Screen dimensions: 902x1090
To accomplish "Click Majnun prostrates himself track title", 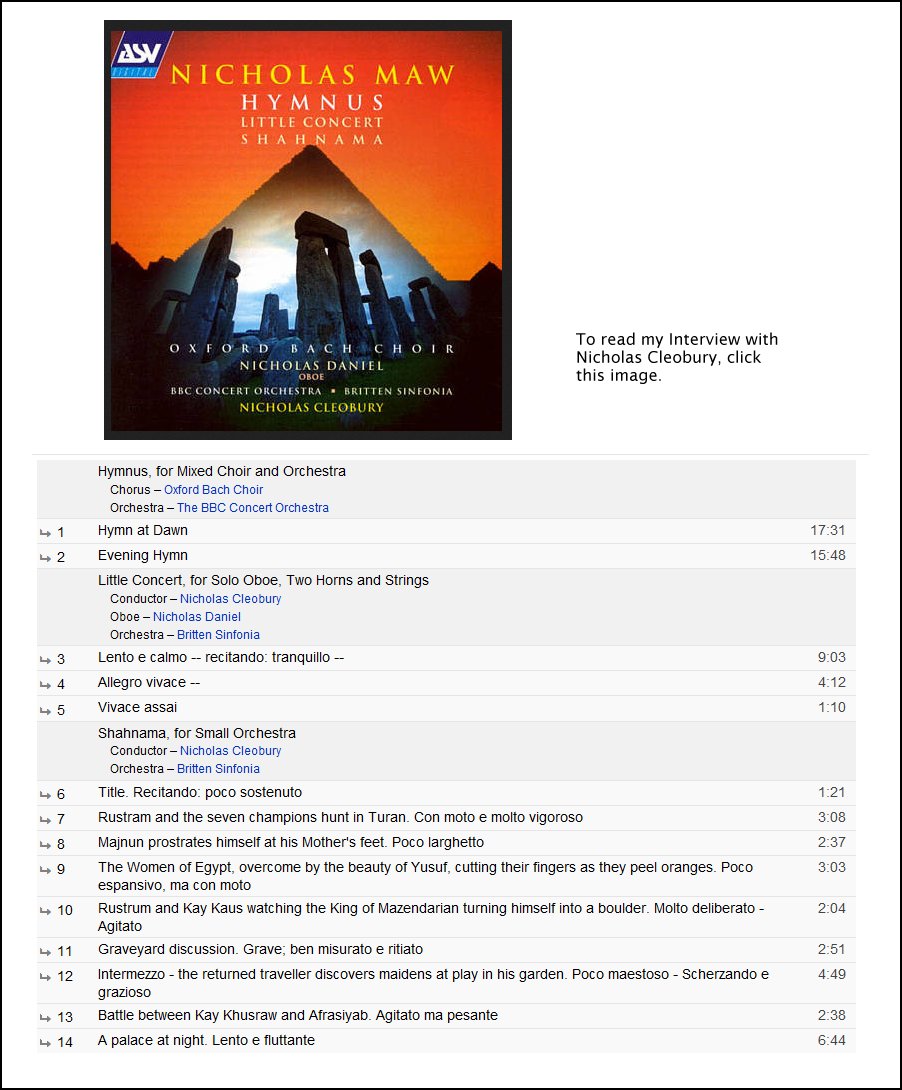I will (291, 843).
